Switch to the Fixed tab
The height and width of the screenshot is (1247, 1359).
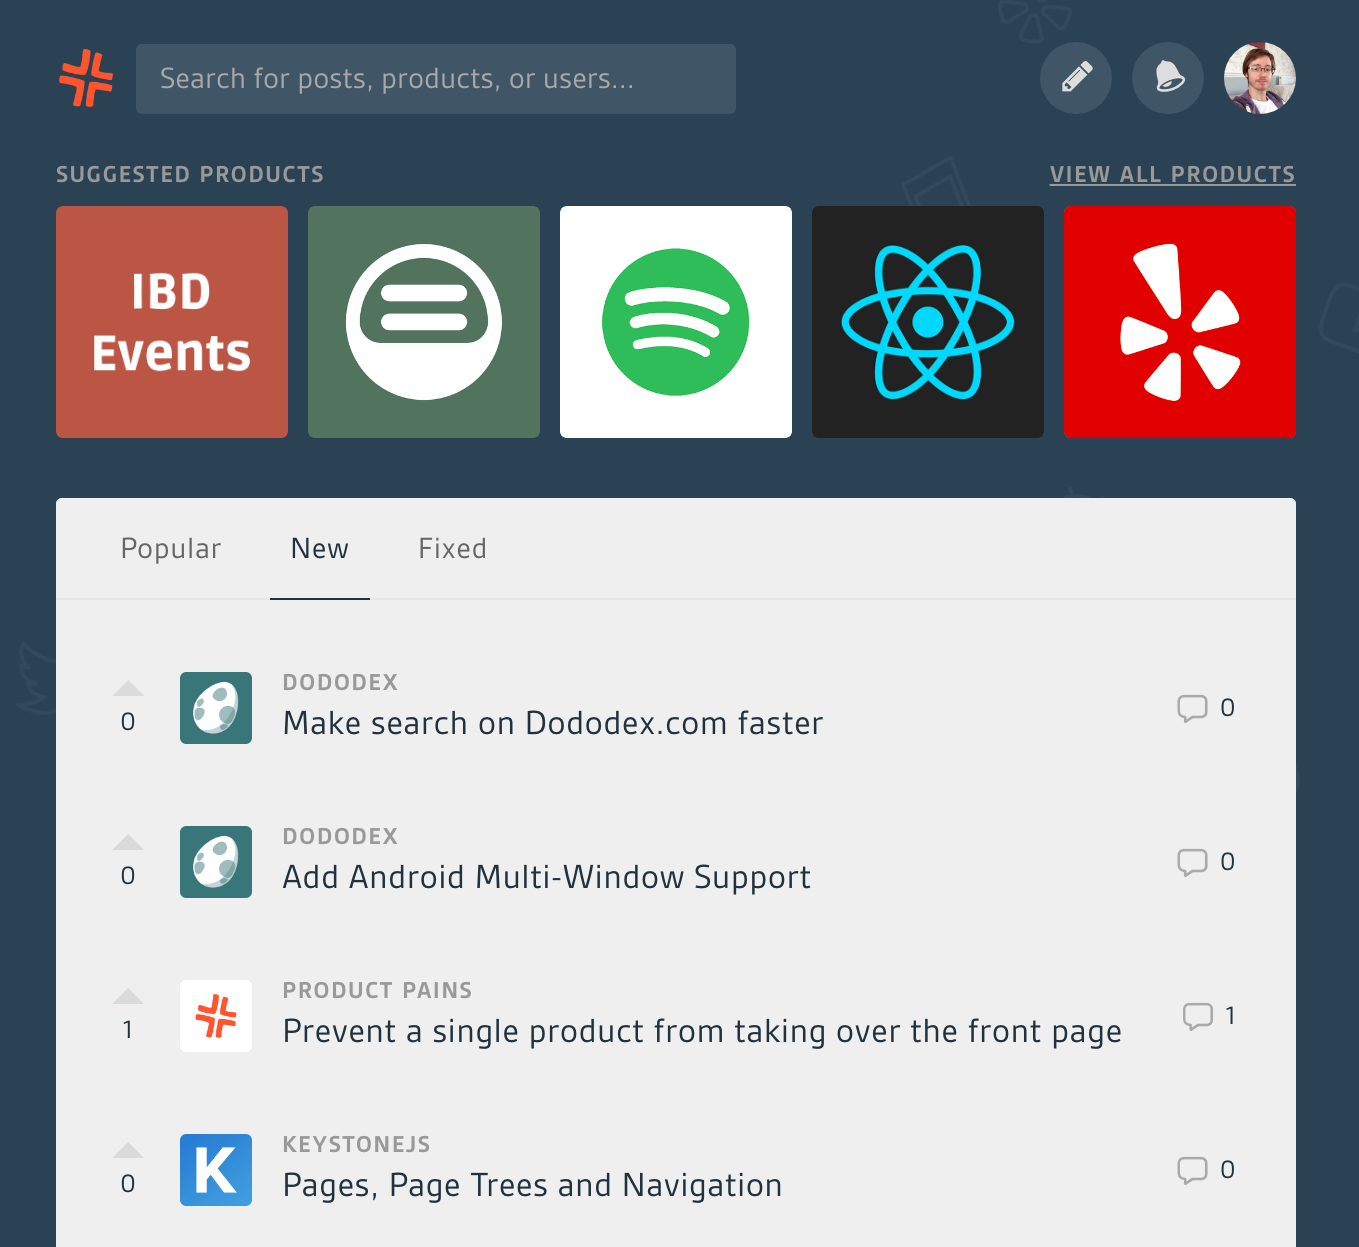452,549
